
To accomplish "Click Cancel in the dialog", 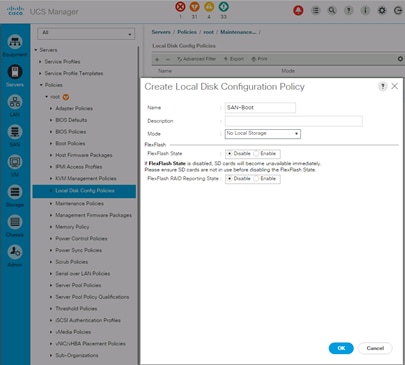I will click(375, 348).
